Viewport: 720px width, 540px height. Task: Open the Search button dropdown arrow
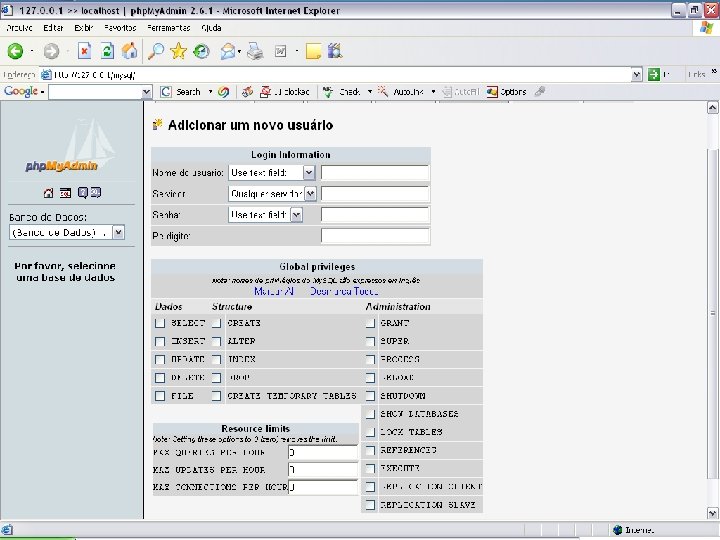tap(210, 92)
